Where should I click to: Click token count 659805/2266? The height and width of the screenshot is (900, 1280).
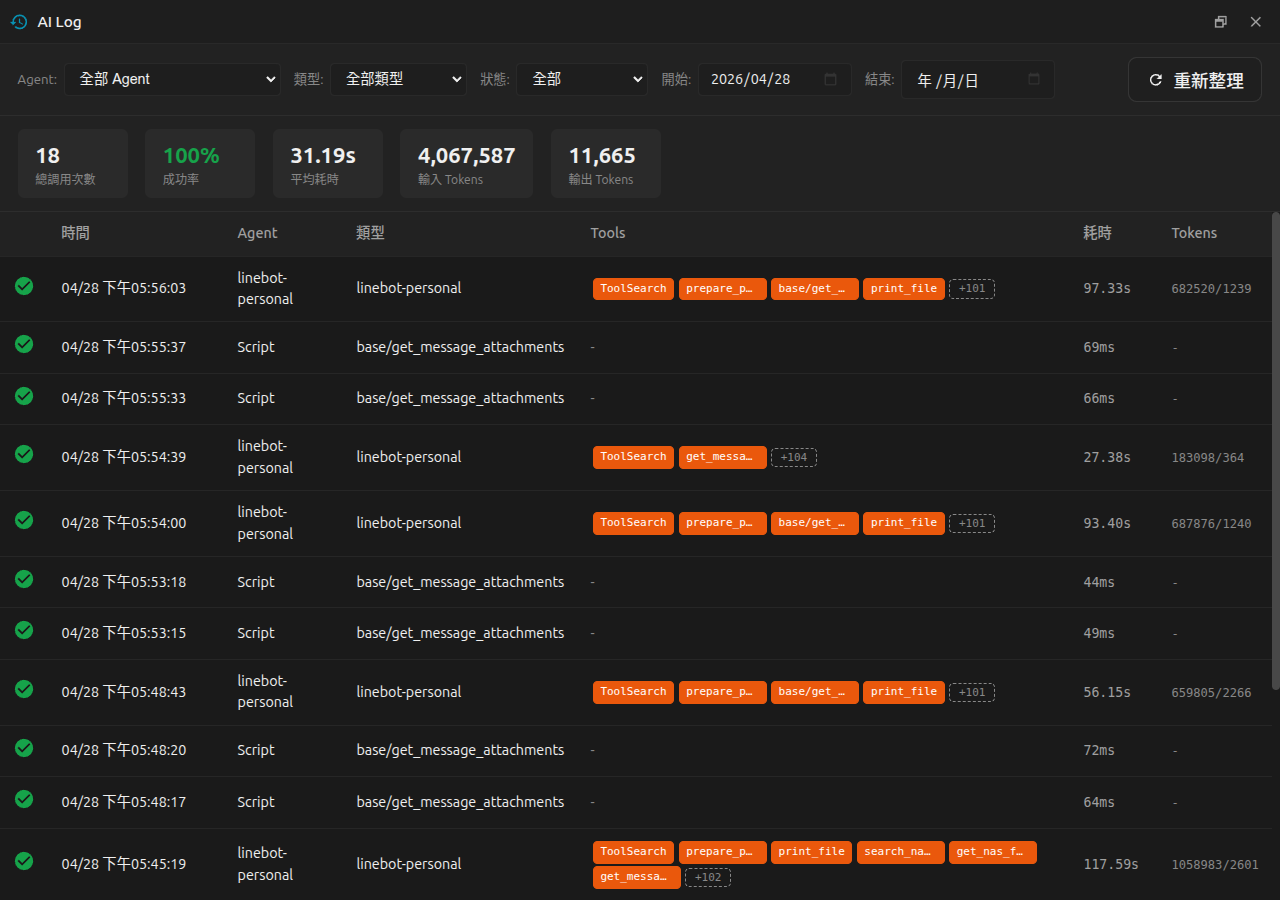pyautogui.click(x=1211, y=693)
